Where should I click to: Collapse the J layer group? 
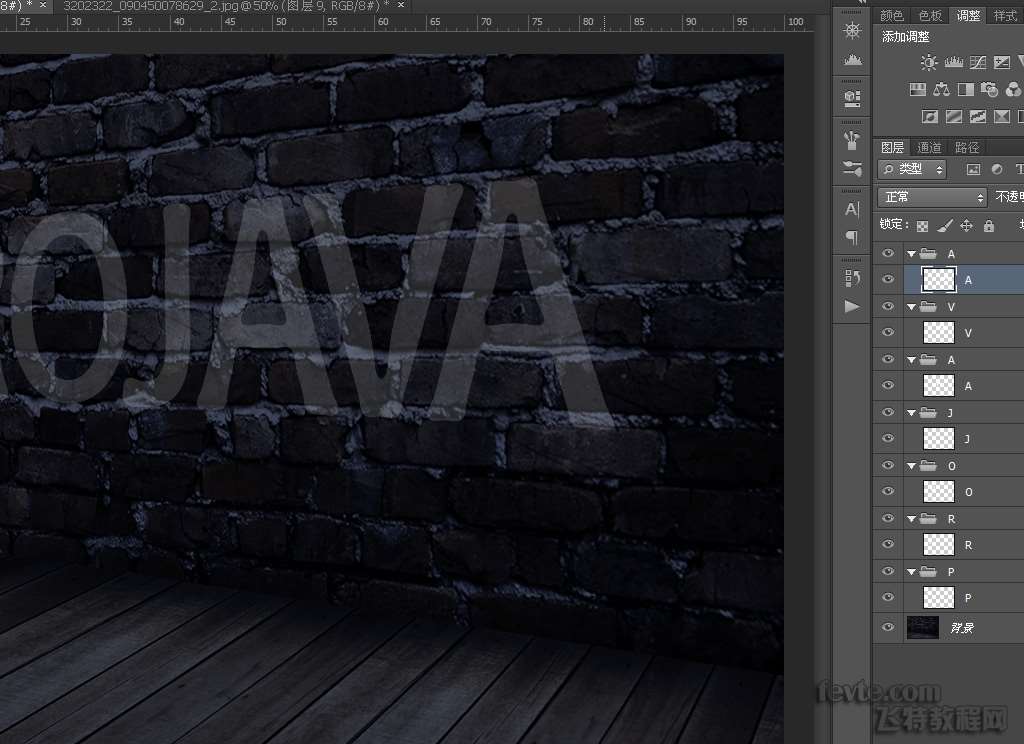coord(911,412)
